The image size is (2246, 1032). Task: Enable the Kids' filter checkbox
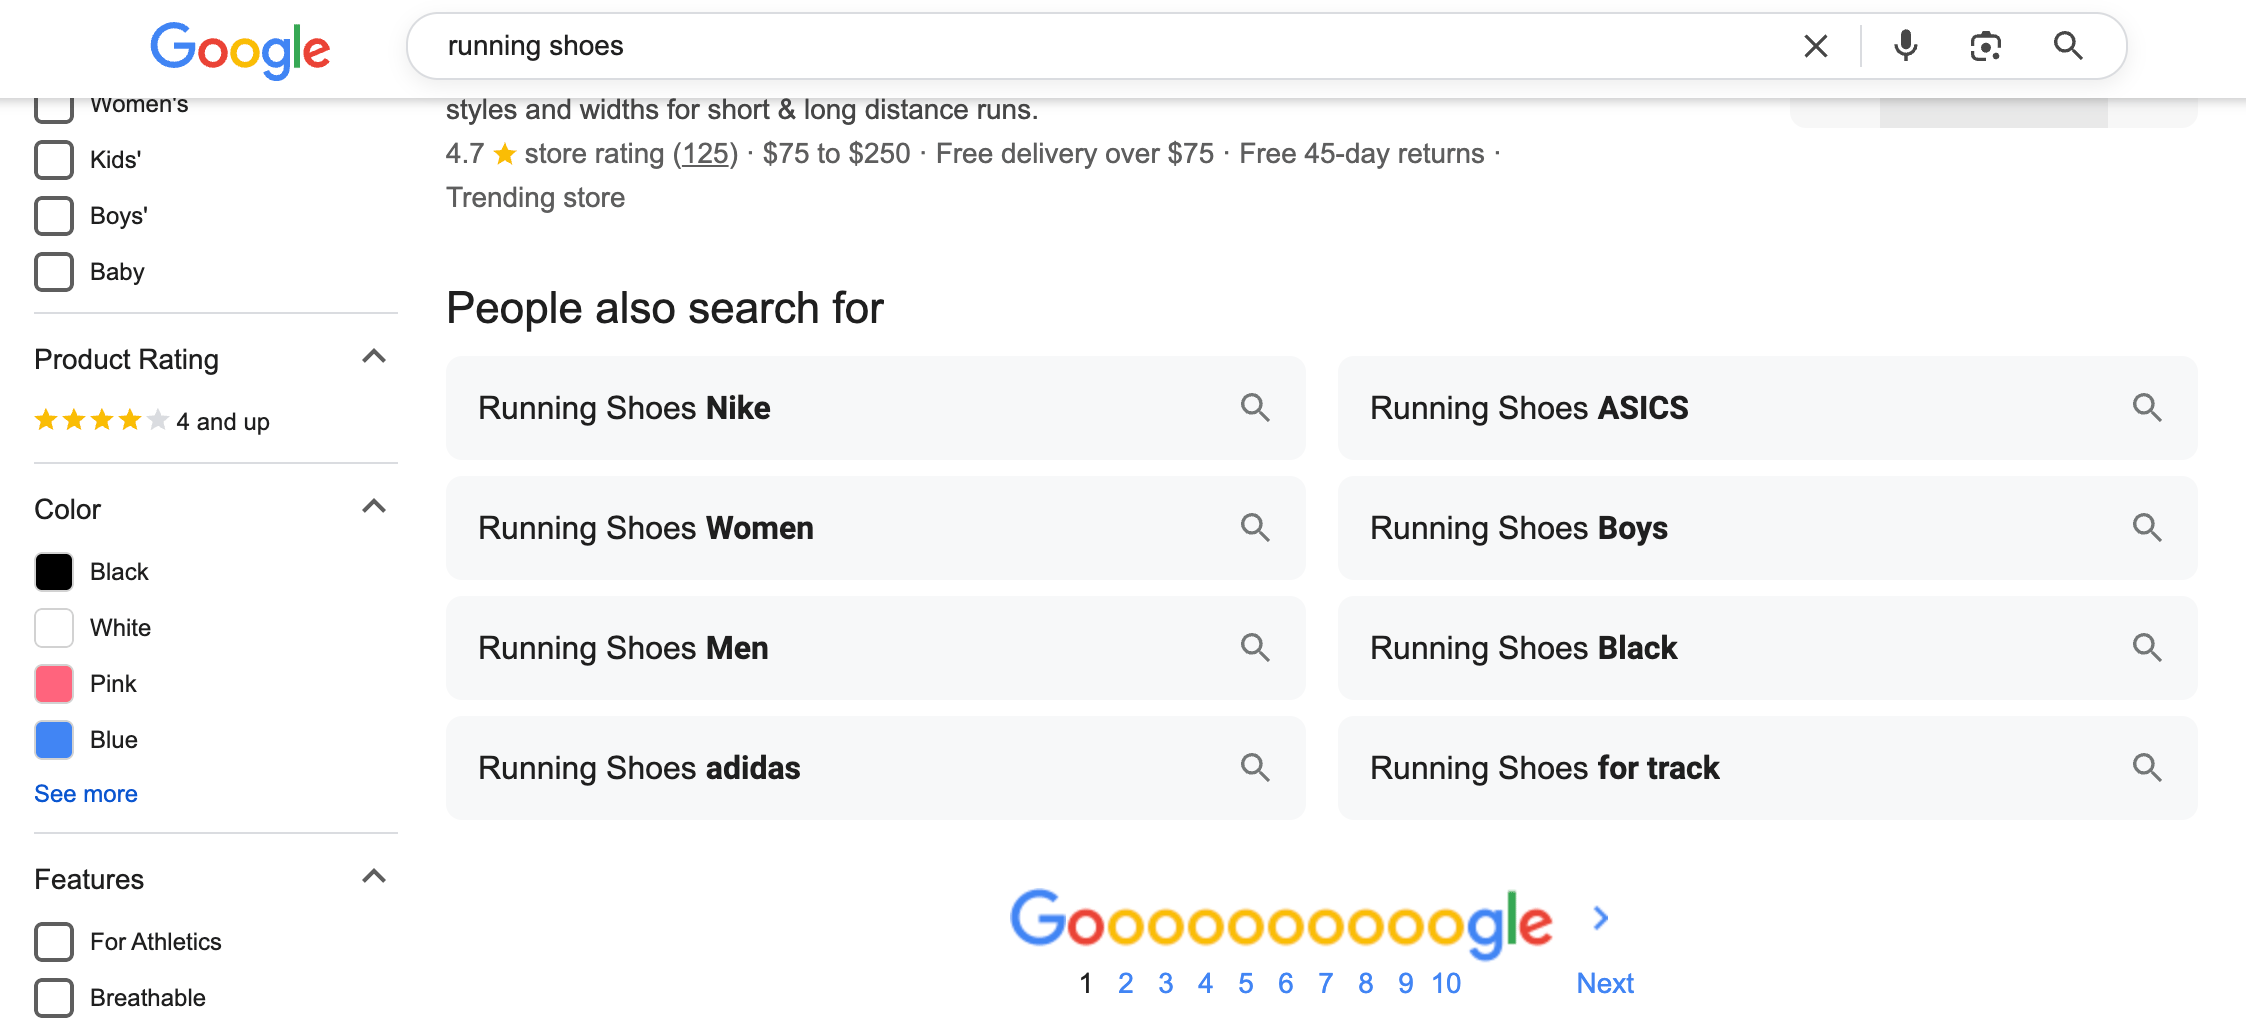tap(53, 160)
